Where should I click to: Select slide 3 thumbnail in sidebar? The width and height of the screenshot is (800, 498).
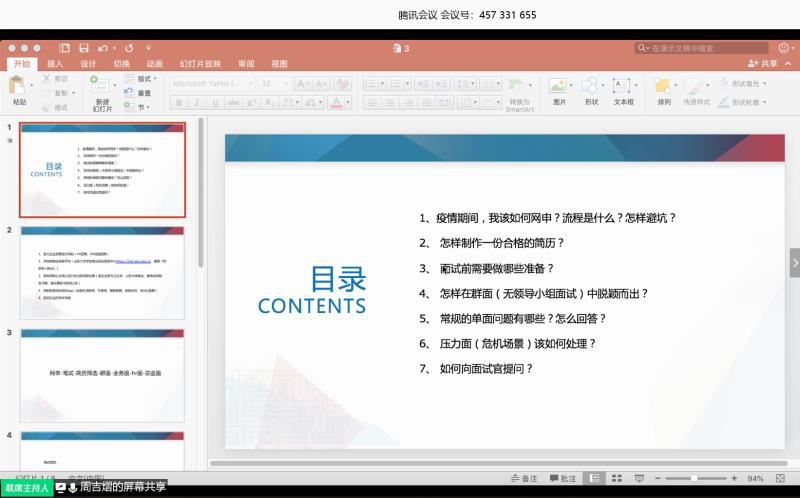point(102,371)
